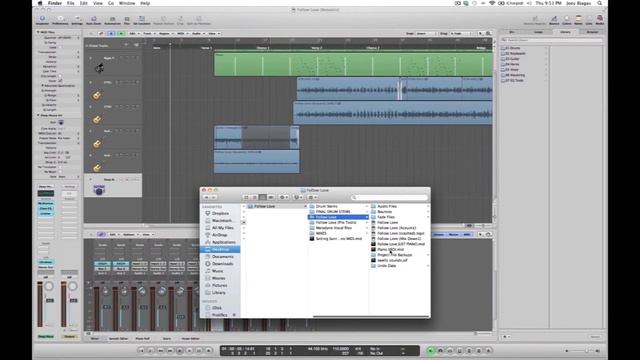Viewport: 640px width, 360px height.
Task: Open the Arrange local Audio menu
Action: point(198,33)
